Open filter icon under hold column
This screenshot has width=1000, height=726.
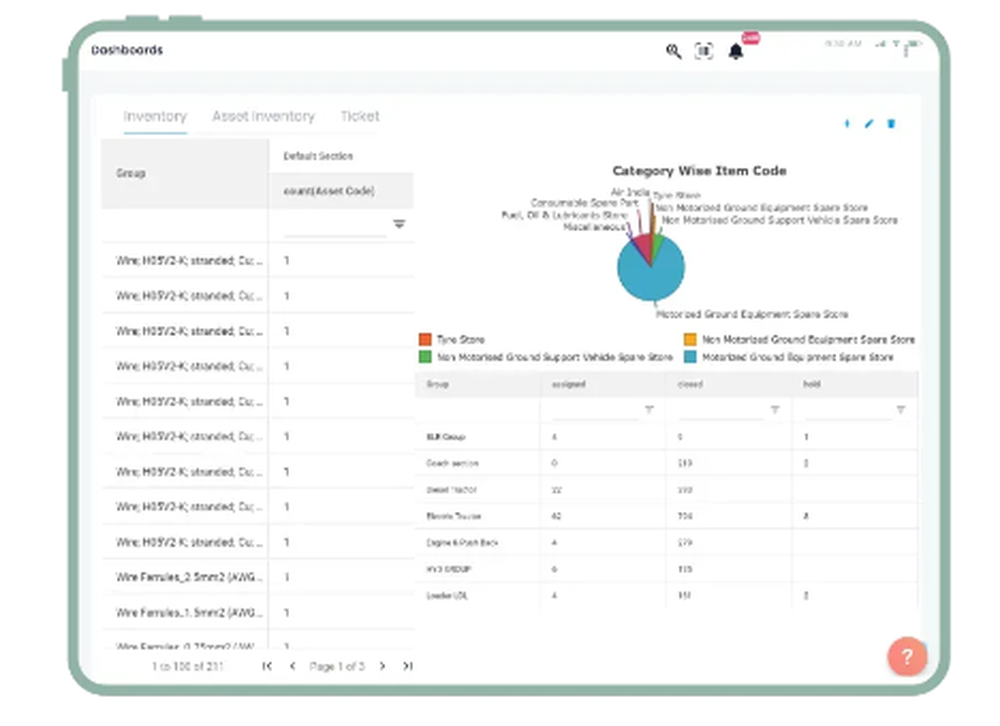(x=901, y=410)
